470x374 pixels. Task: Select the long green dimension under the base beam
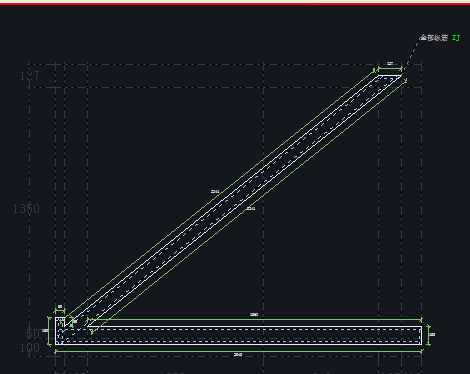tap(238, 351)
